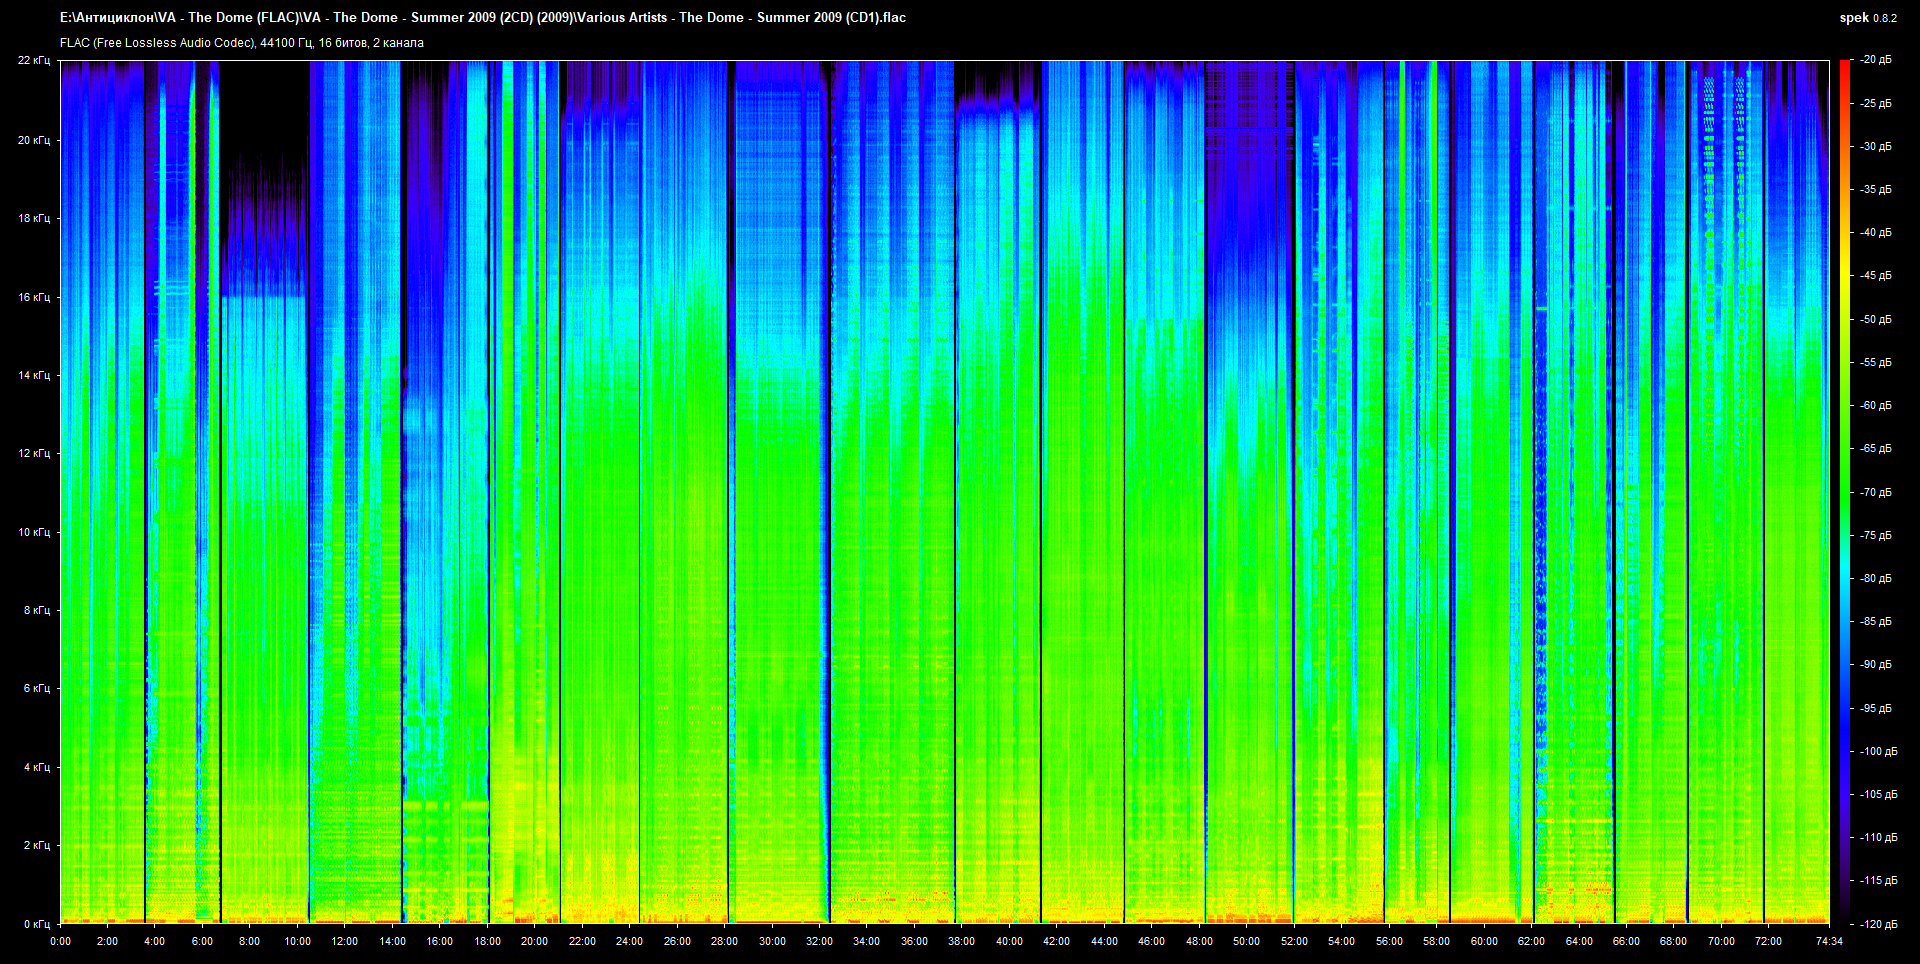Click the FLAC file path title
Viewport: 1920px width, 964px height.
click(483, 18)
